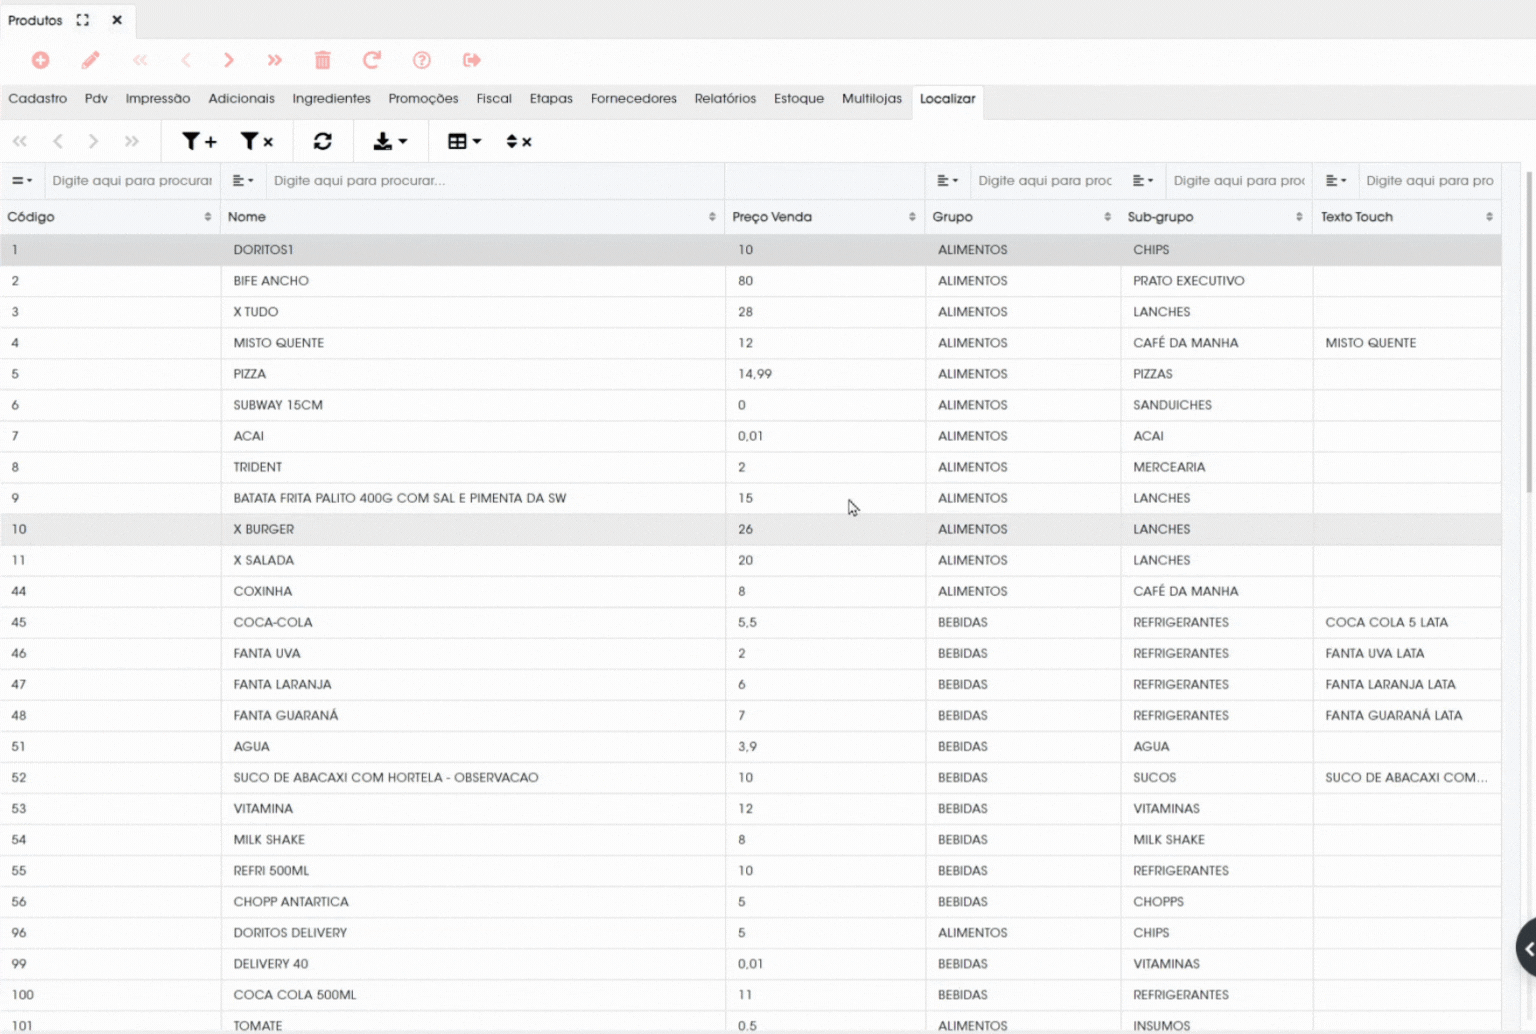Sort by the Preço Venda column sort arrows
1536x1034 pixels.
click(912, 217)
